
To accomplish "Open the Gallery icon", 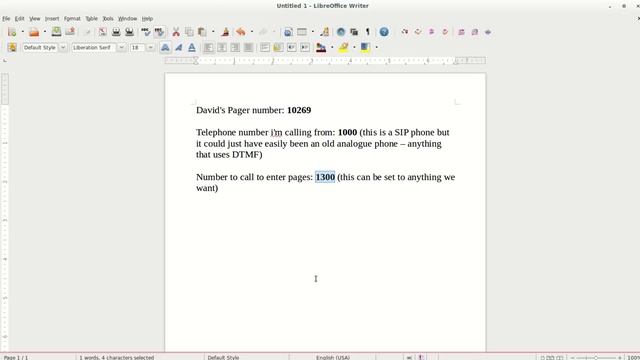I will [354, 32].
